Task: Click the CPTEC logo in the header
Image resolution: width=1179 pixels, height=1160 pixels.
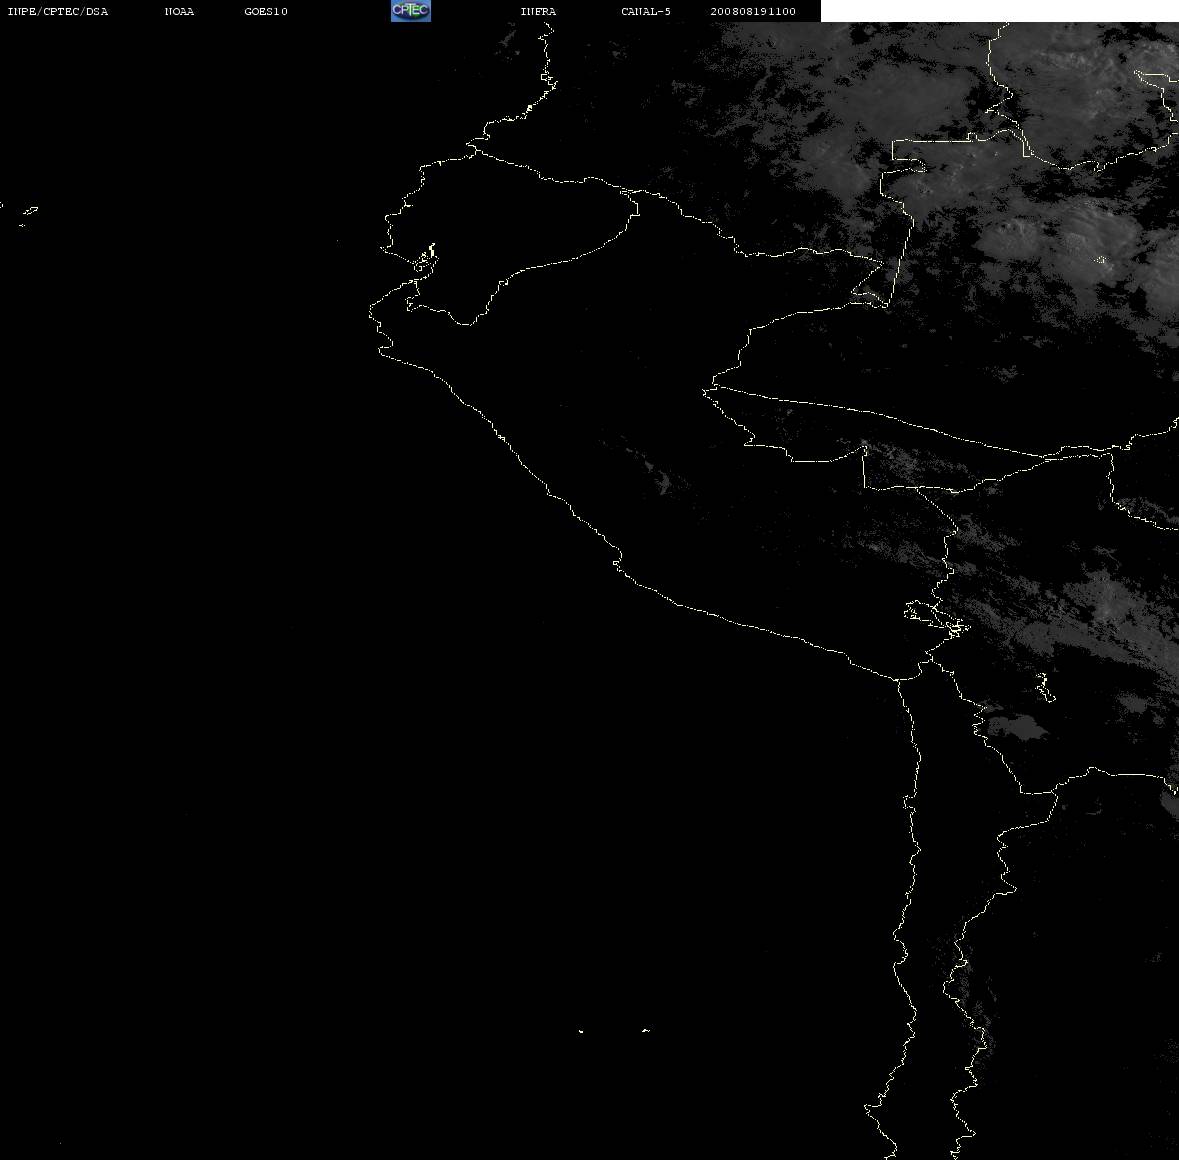Action: pyautogui.click(x=411, y=11)
